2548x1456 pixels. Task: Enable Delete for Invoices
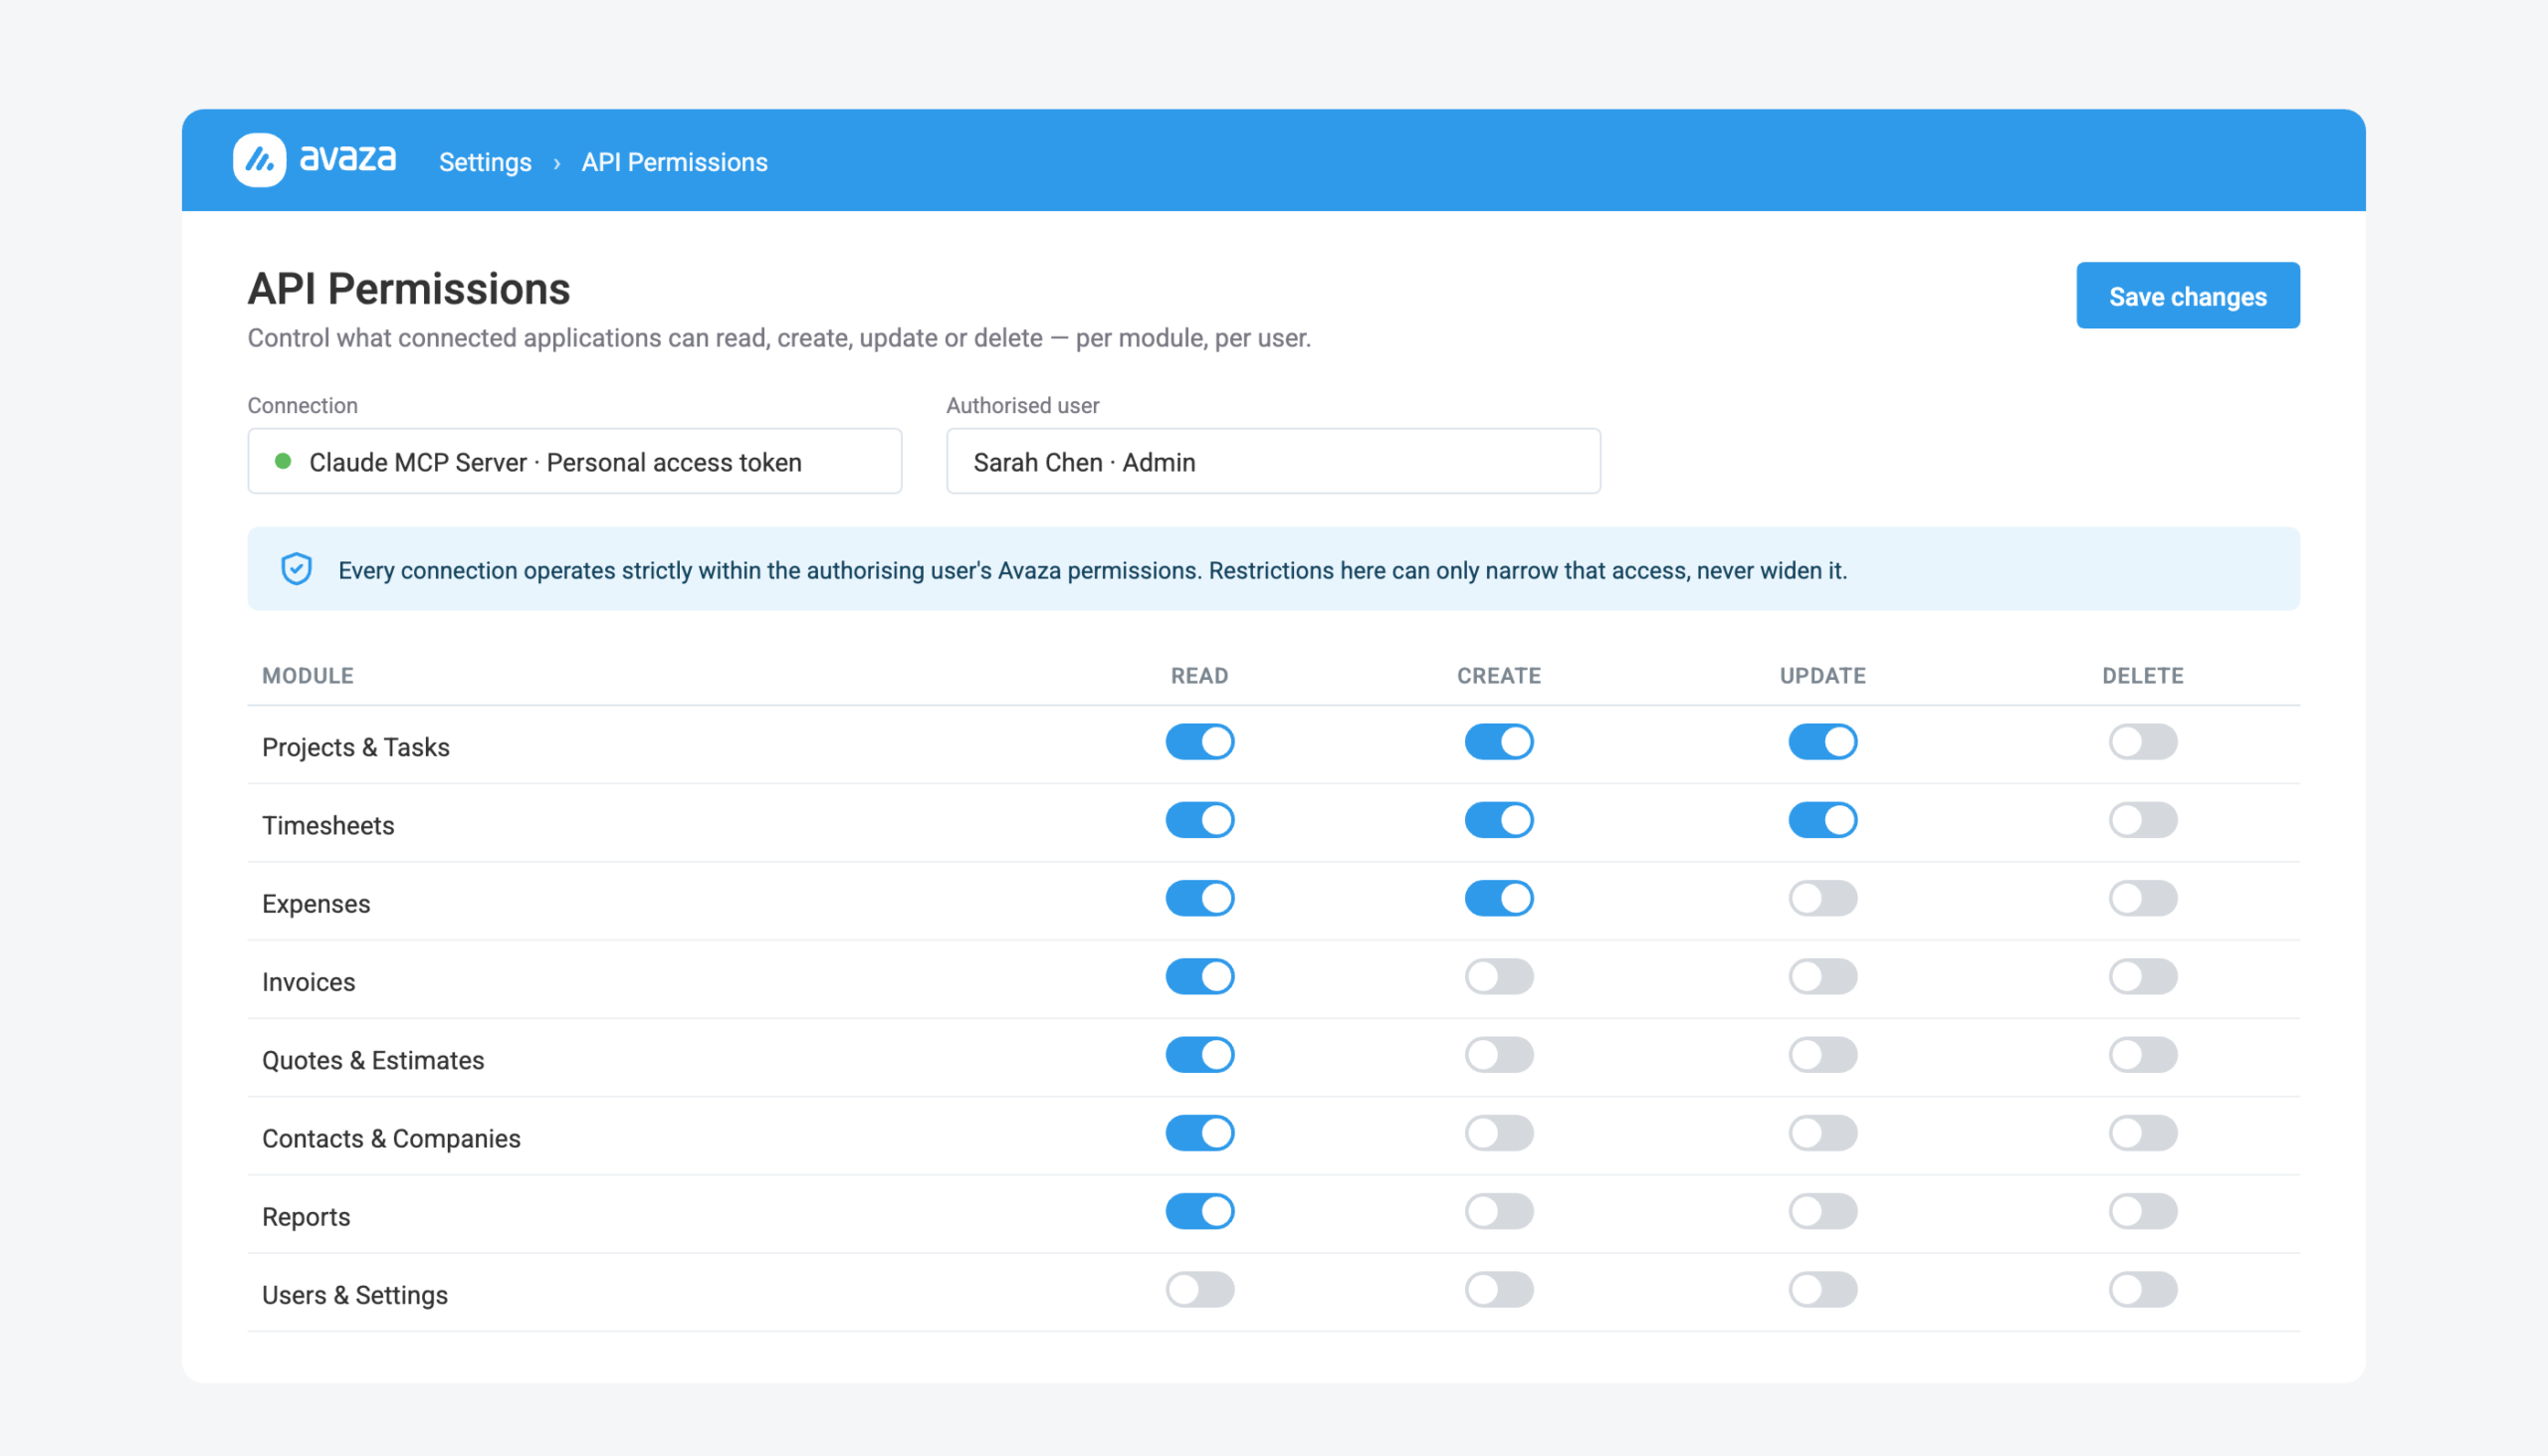[x=2142, y=976]
